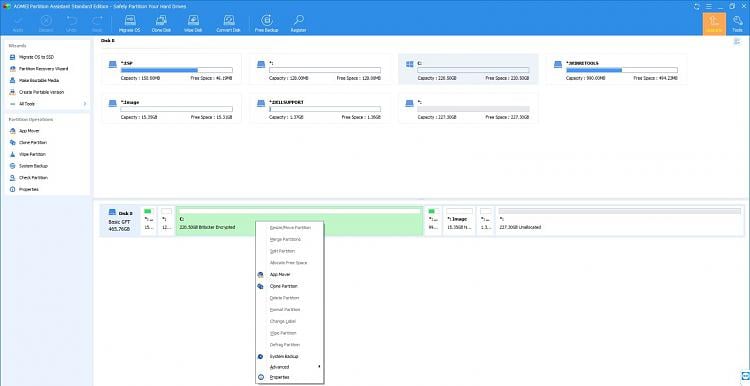Viewport: 750px width, 386px height.
Task: Select the *:Image partition card
Action: click(x=172, y=109)
